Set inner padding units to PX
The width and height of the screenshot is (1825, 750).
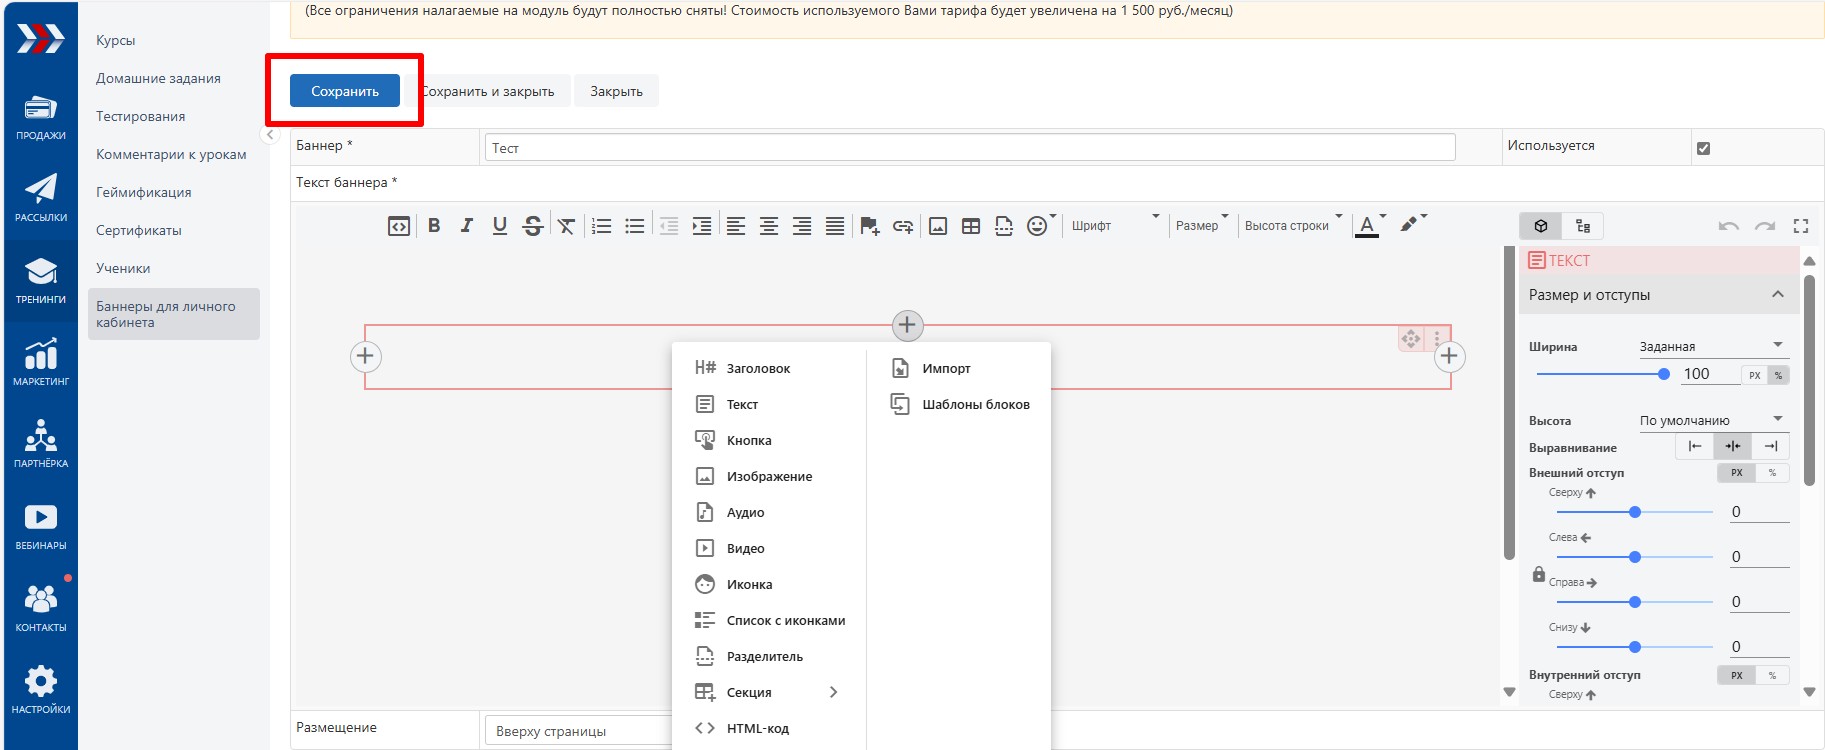coord(1737,675)
